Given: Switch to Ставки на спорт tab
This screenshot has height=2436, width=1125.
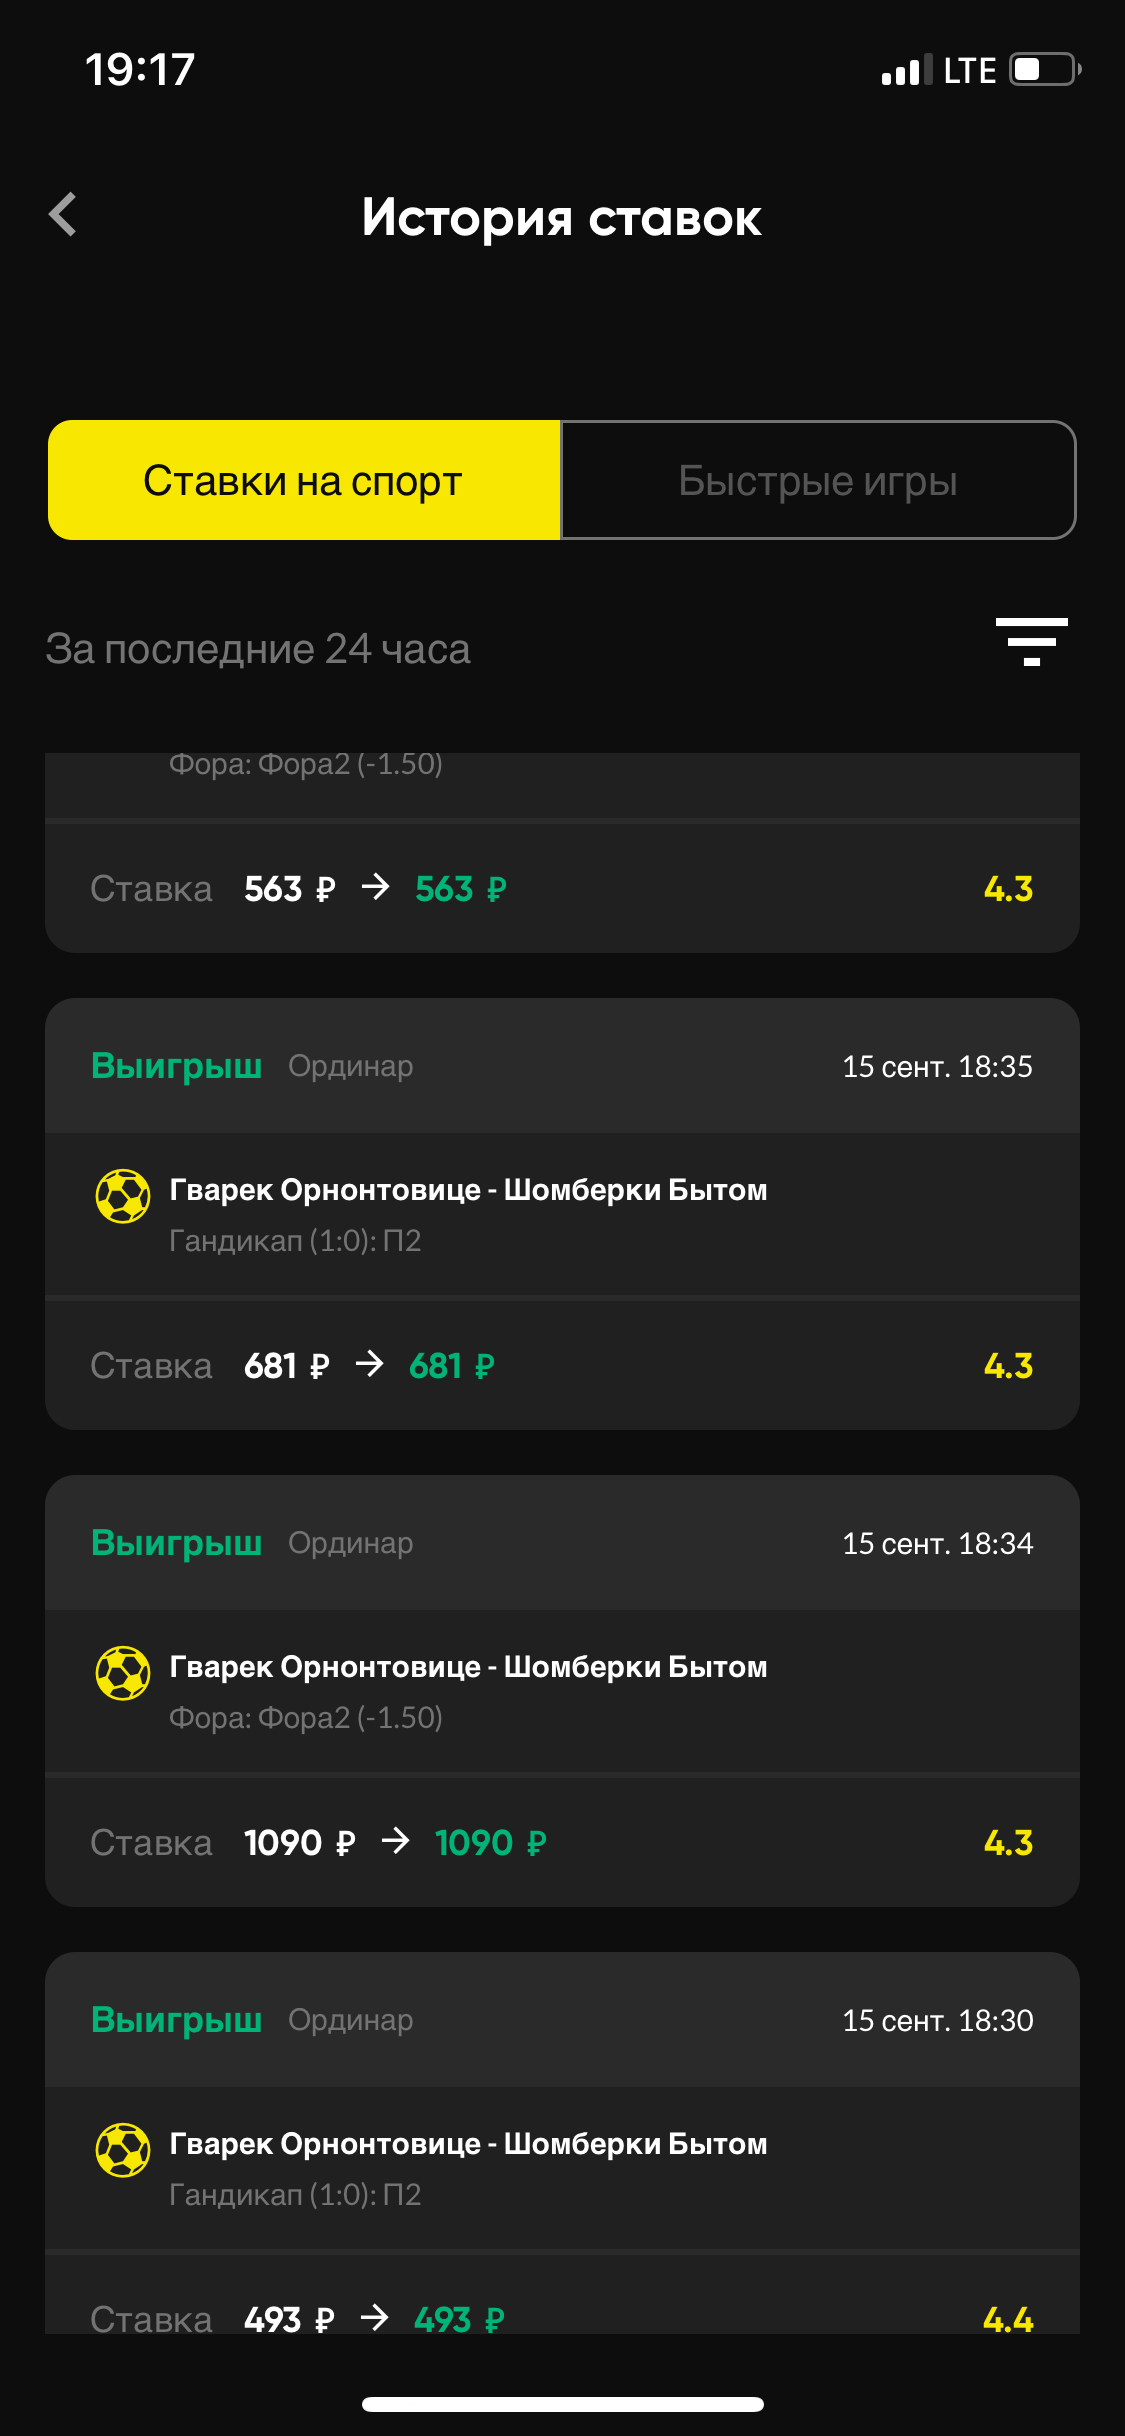Looking at the screenshot, I should click(303, 481).
